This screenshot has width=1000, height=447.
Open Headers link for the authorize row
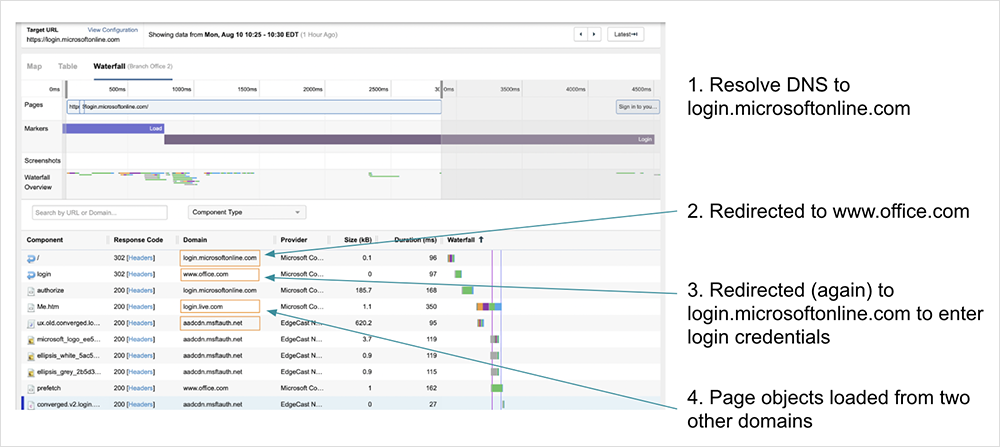[x=141, y=290]
